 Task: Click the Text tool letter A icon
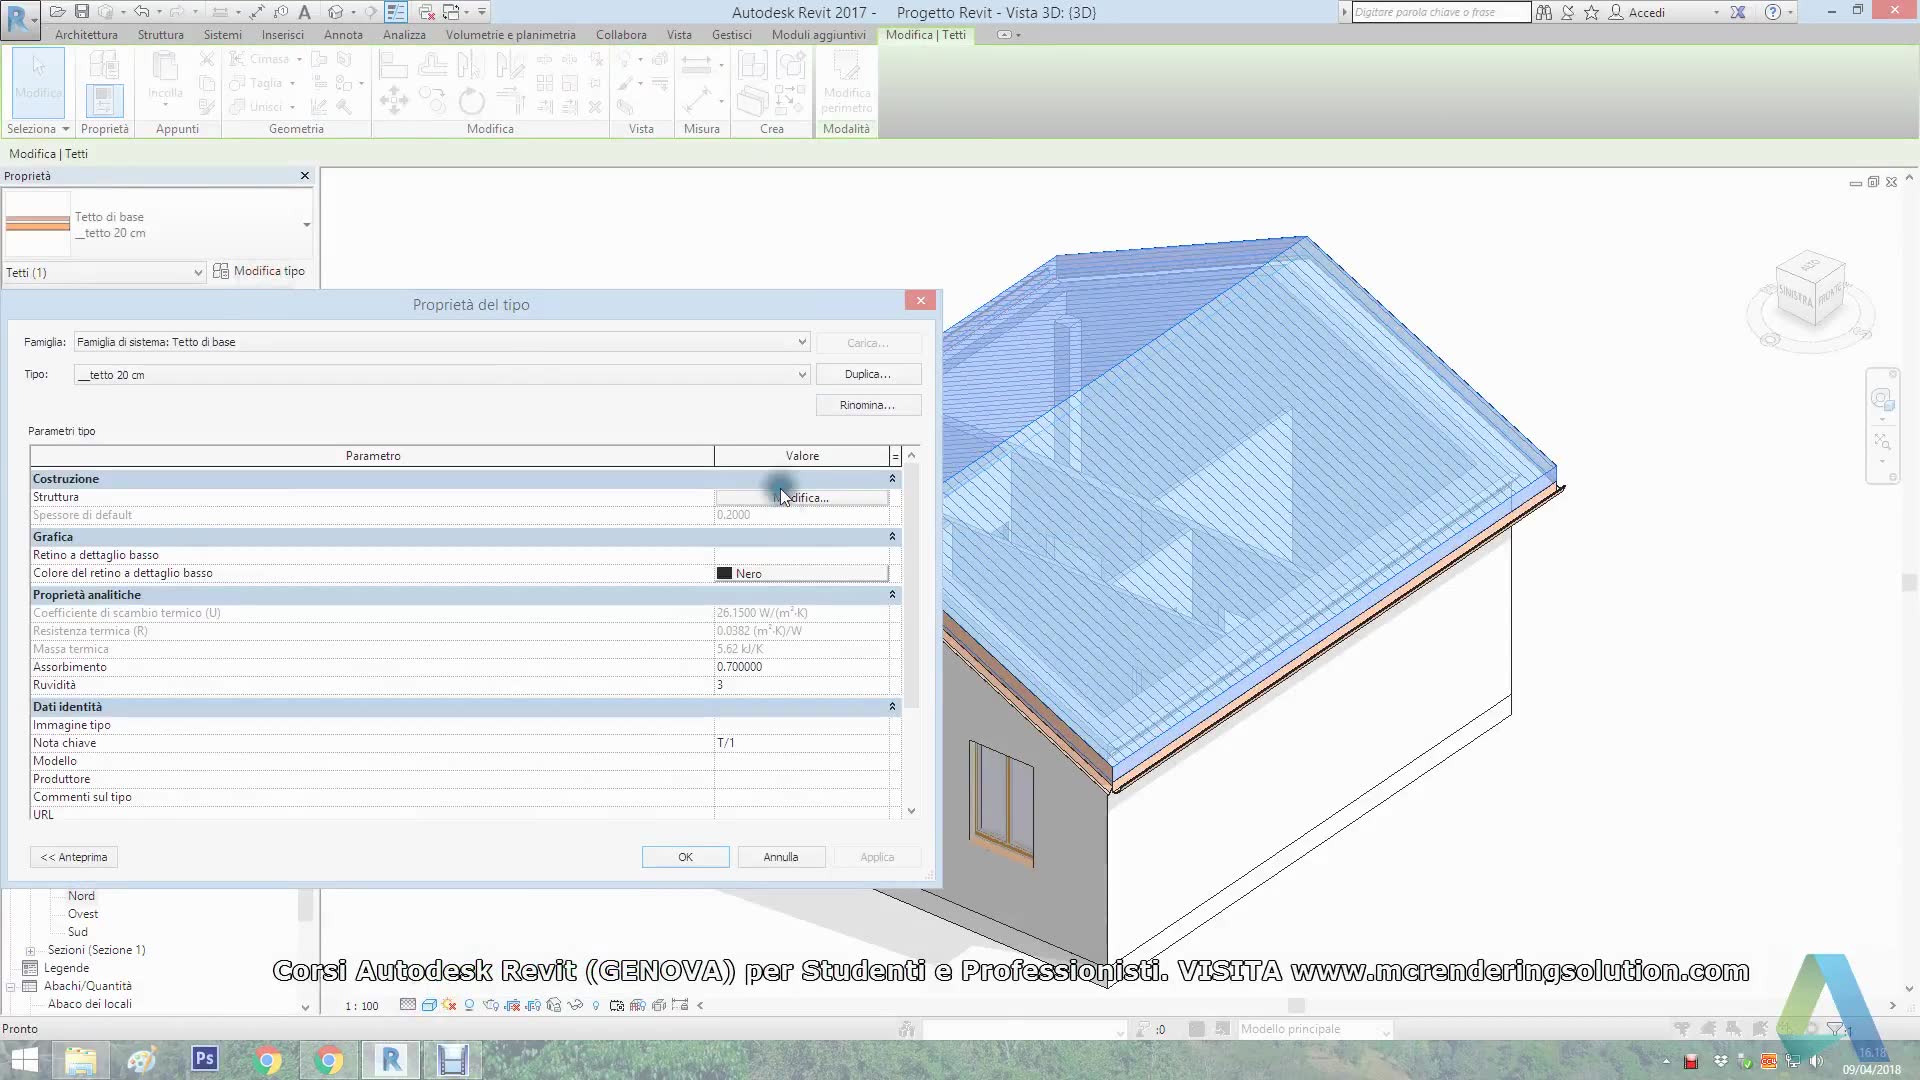[x=305, y=12]
